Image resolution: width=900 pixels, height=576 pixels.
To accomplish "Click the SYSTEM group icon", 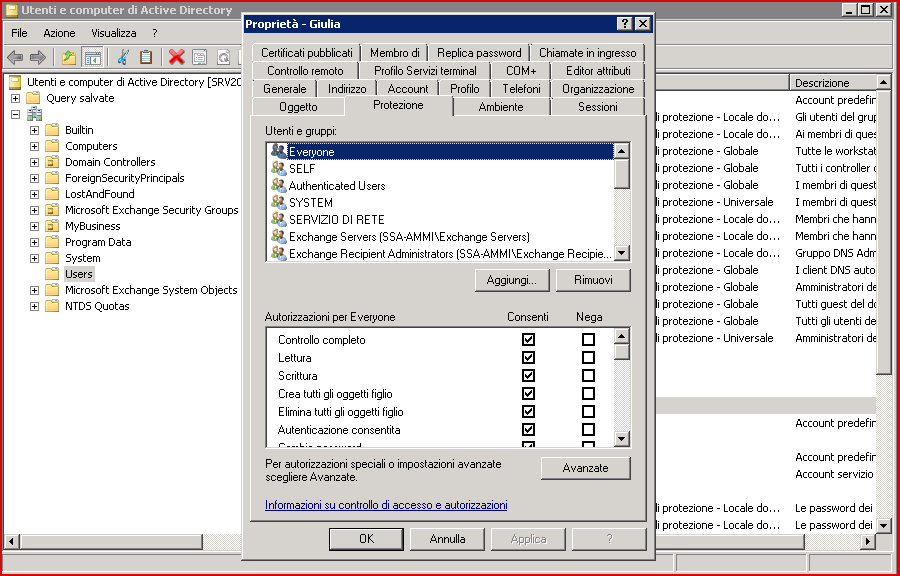I will (278, 202).
